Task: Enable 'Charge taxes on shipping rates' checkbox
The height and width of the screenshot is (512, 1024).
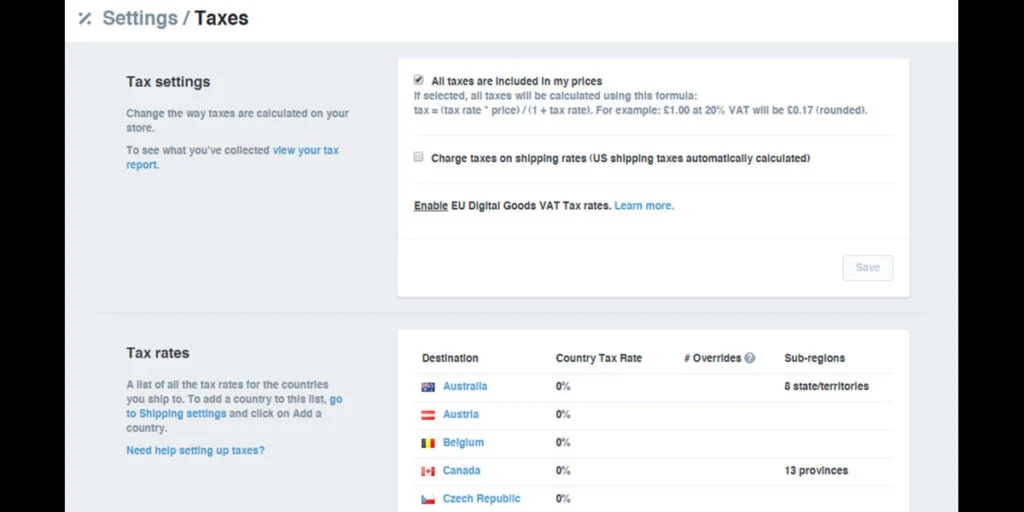Action: point(419,157)
